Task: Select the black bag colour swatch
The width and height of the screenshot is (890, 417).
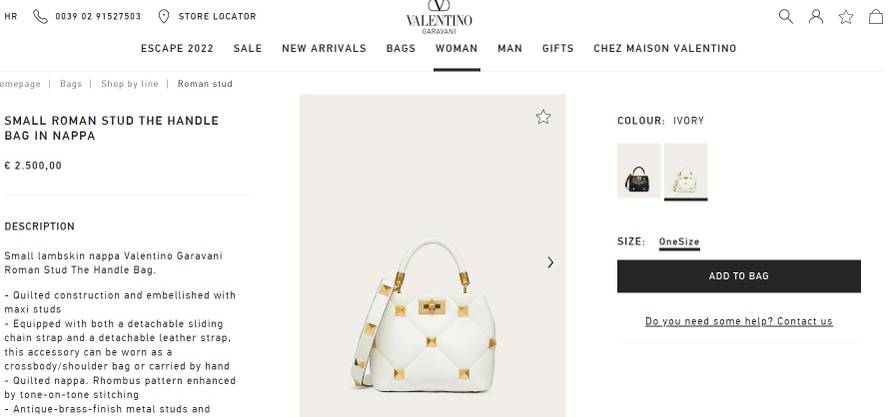Action: pos(639,170)
